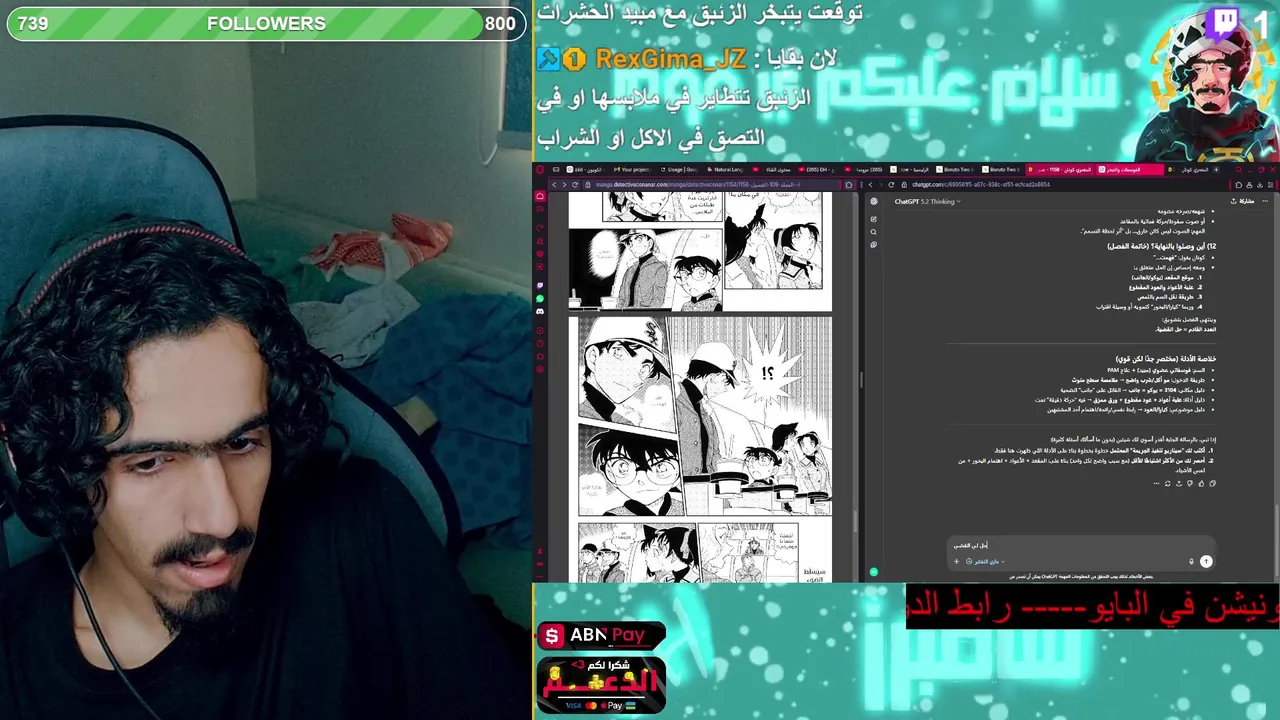
Task: Open the Discord shortcut in Opera sidebar
Action: coord(540,311)
